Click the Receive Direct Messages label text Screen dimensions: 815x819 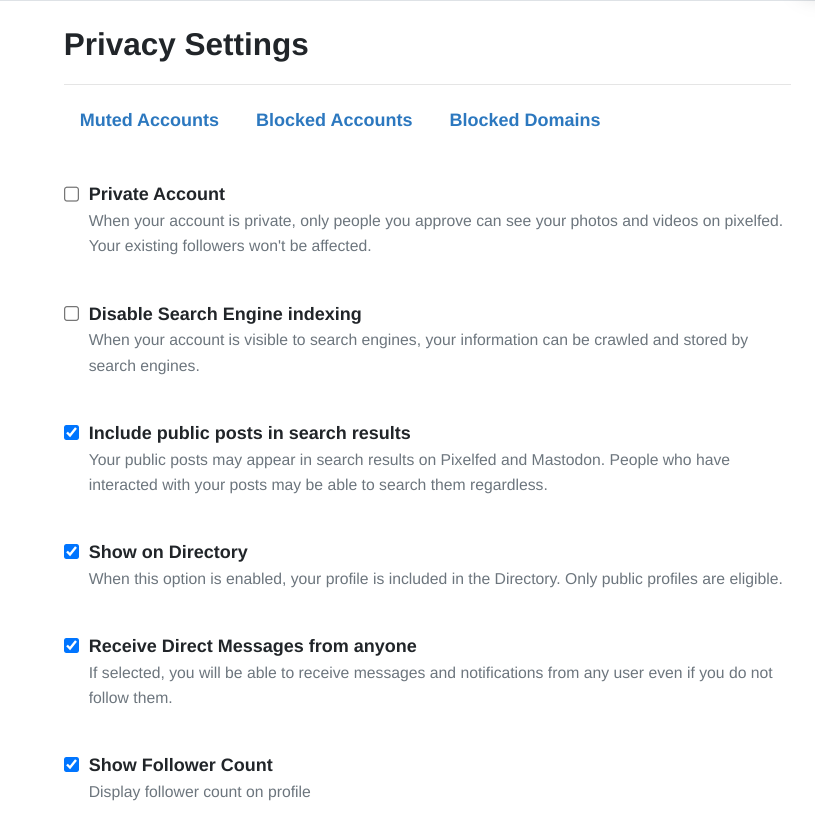[x=252, y=646]
